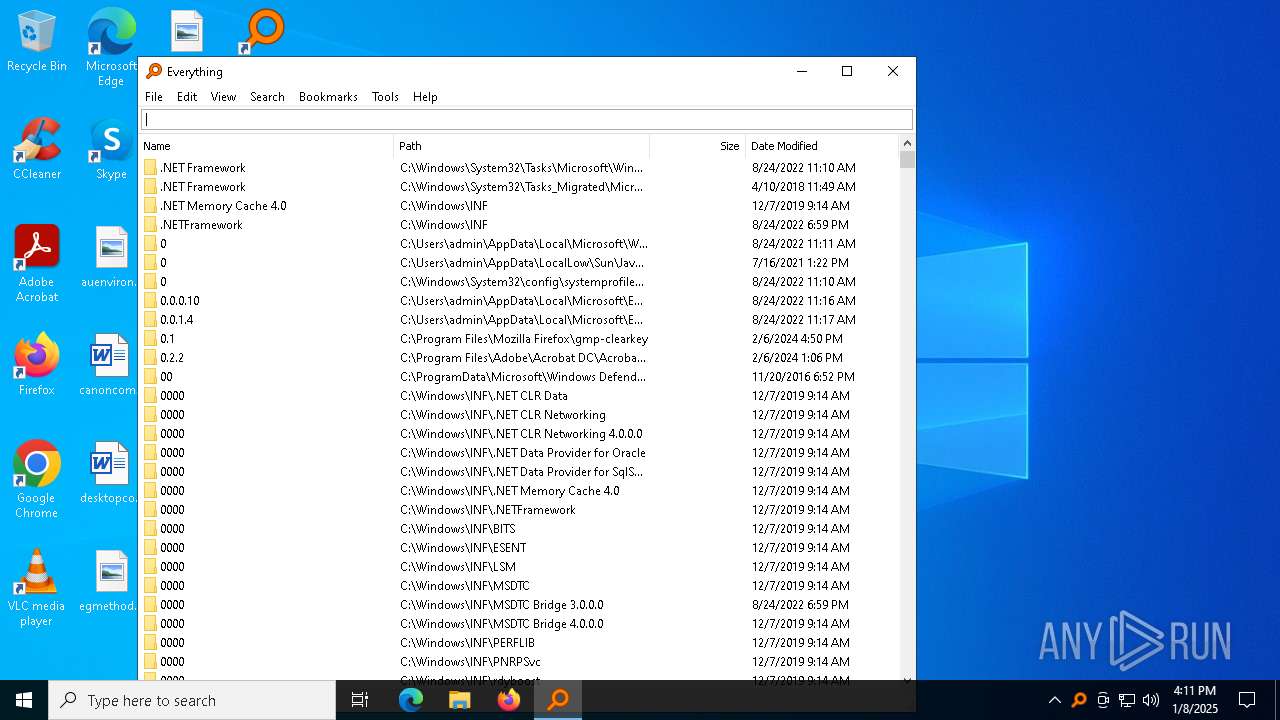Open the egmethod image file on desktop

tap(111, 581)
